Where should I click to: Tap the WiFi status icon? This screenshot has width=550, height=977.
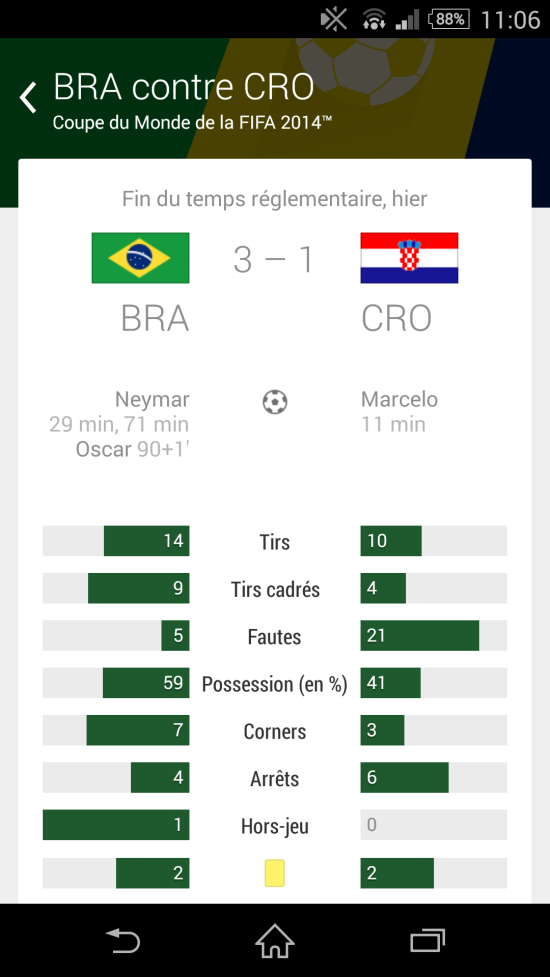[374, 19]
